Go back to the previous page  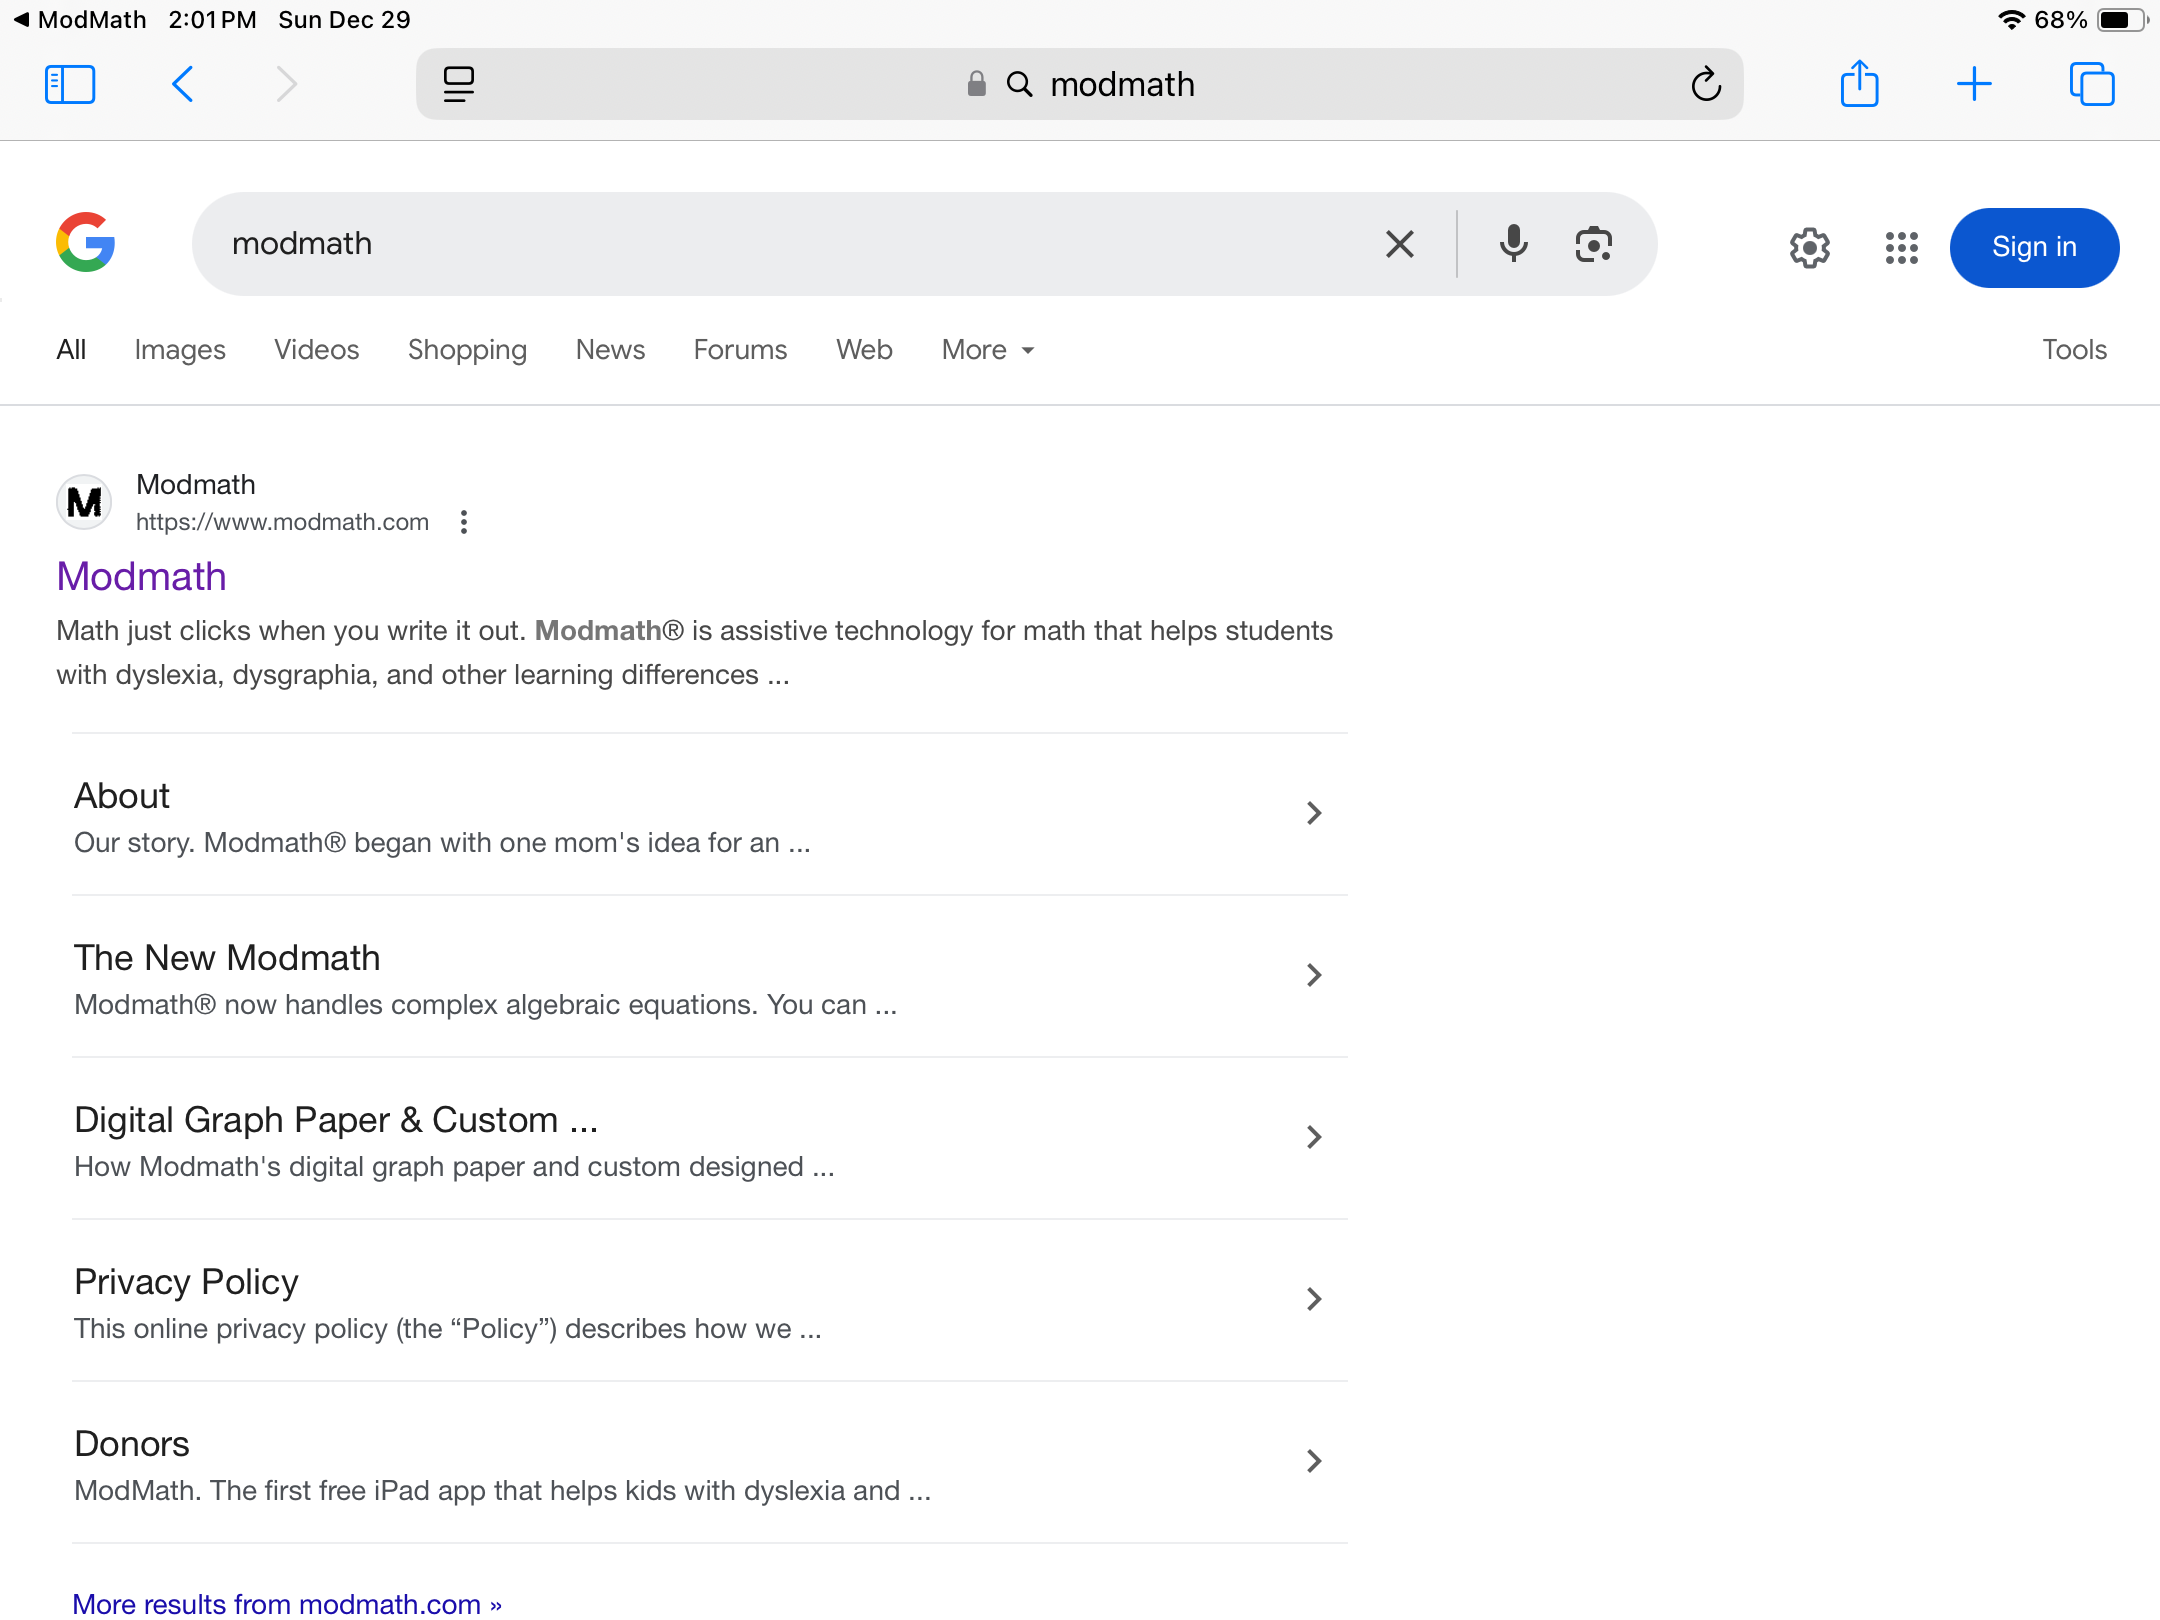pyautogui.click(x=183, y=84)
